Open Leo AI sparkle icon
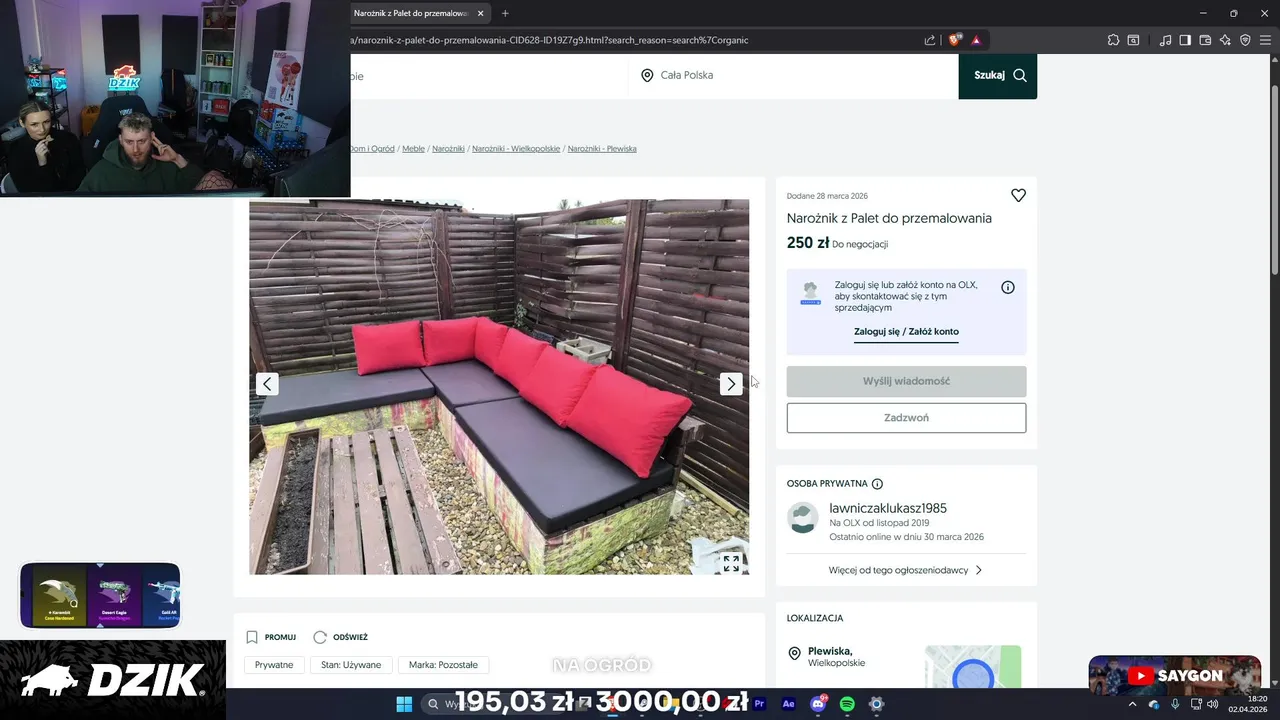 pos(1225,40)
